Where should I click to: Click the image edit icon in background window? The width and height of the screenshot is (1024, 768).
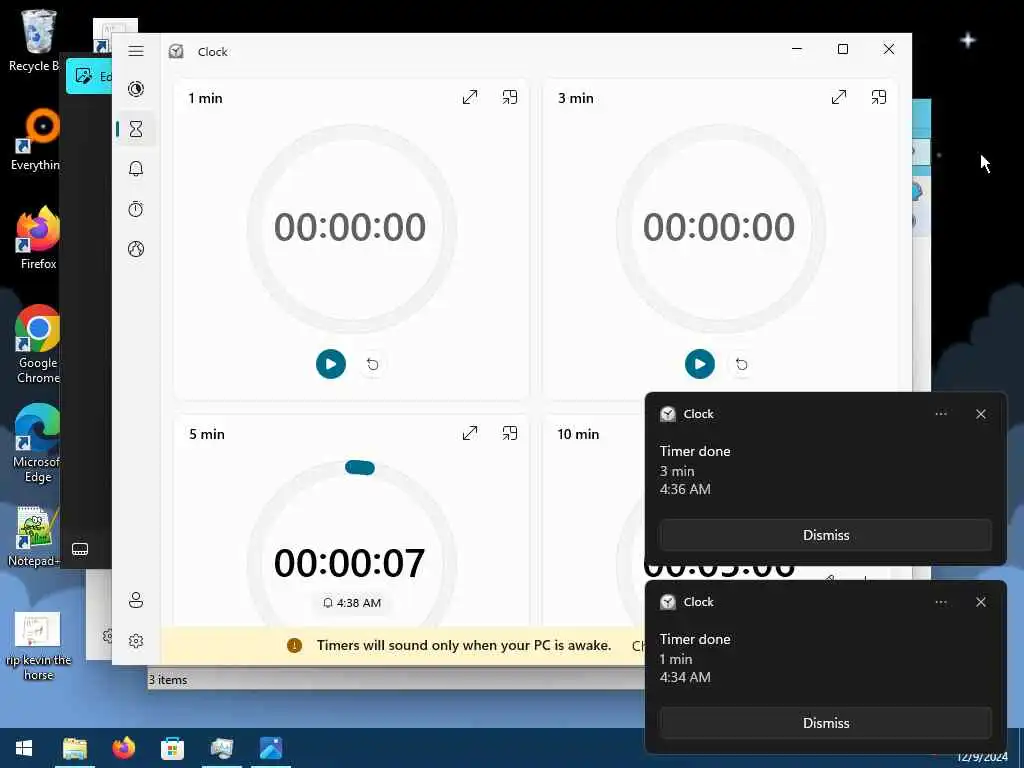tap(84, 76)
